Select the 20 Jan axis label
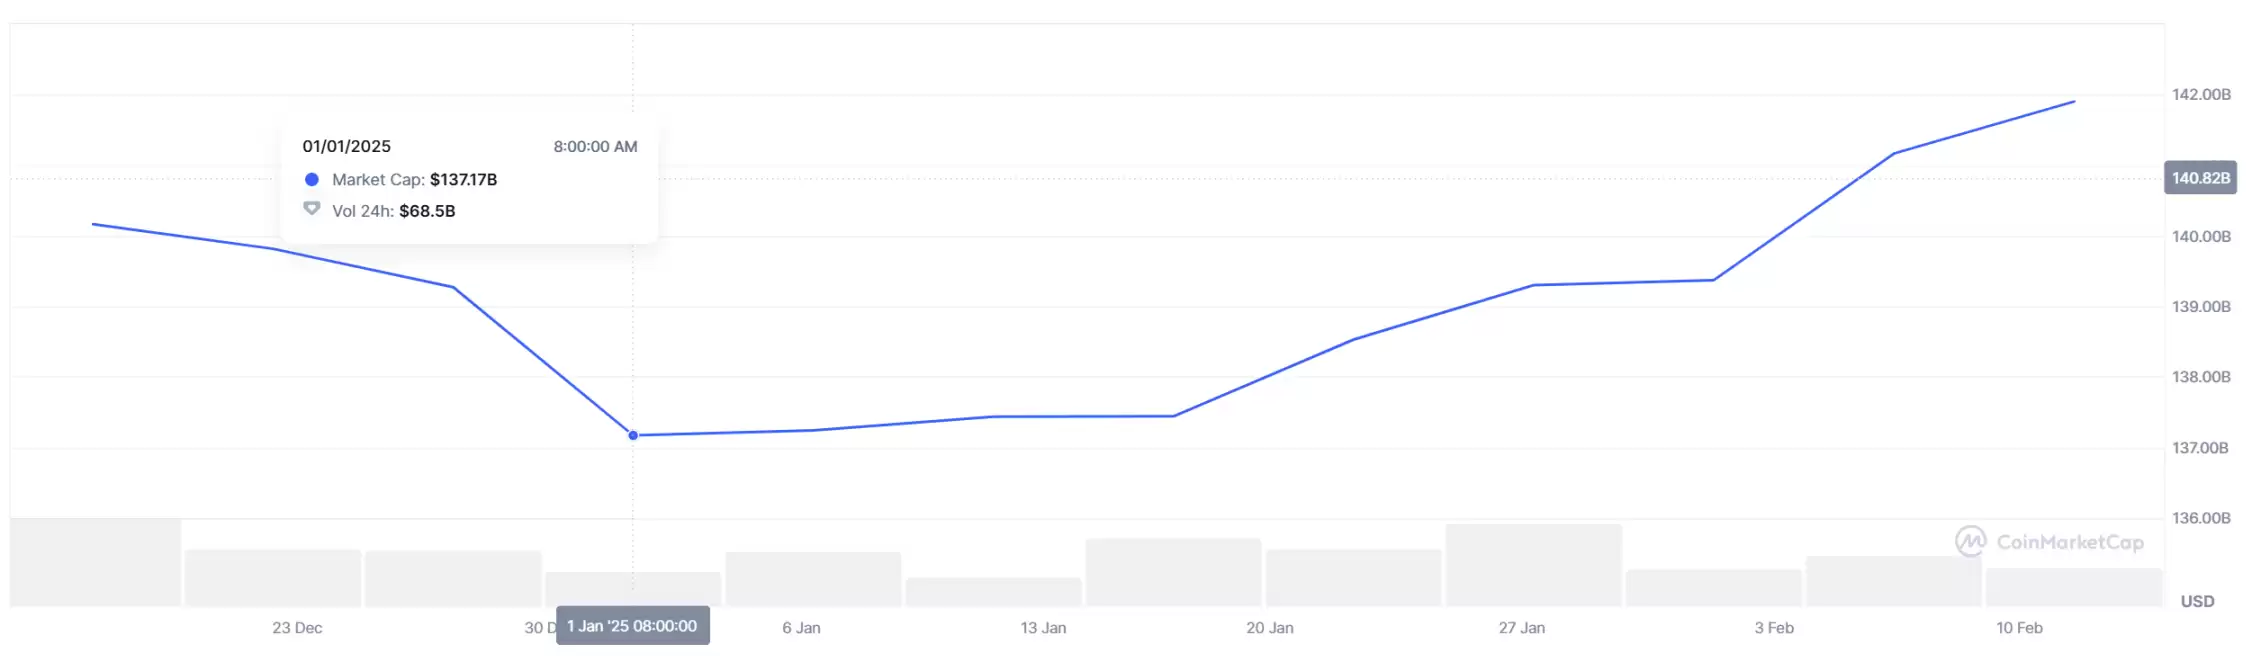This screenshot has width=2252, height=662. click(x=1270, y=628)
